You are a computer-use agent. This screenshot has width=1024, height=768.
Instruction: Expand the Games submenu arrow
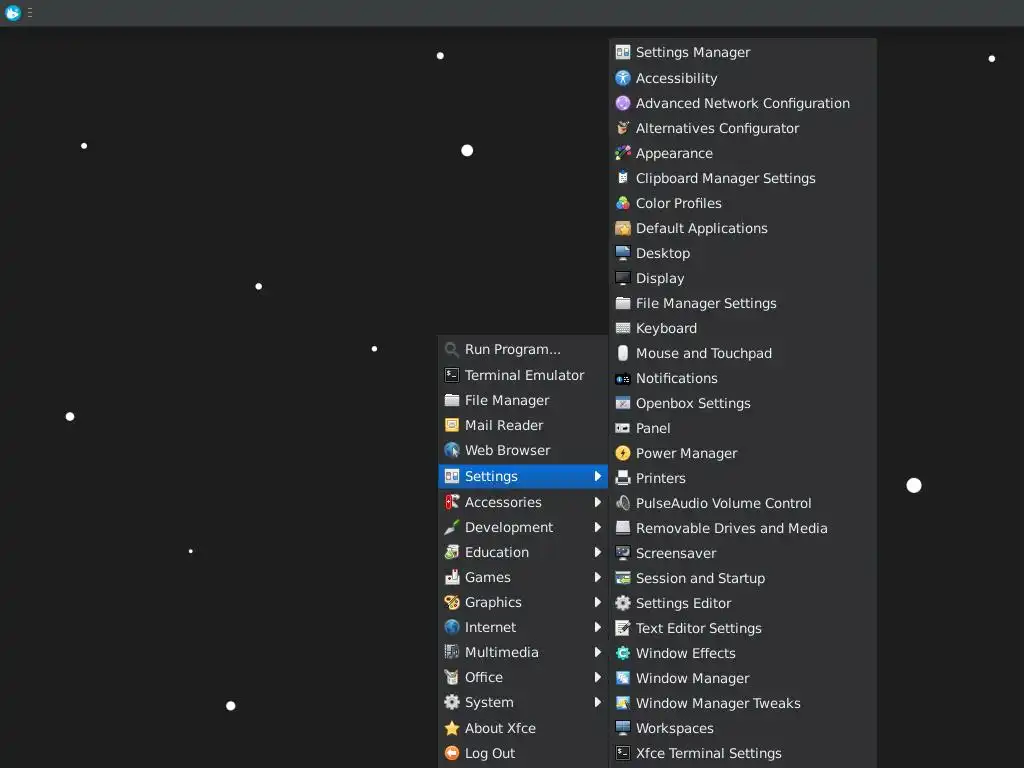pyautogui.click(x=597, y=577)
